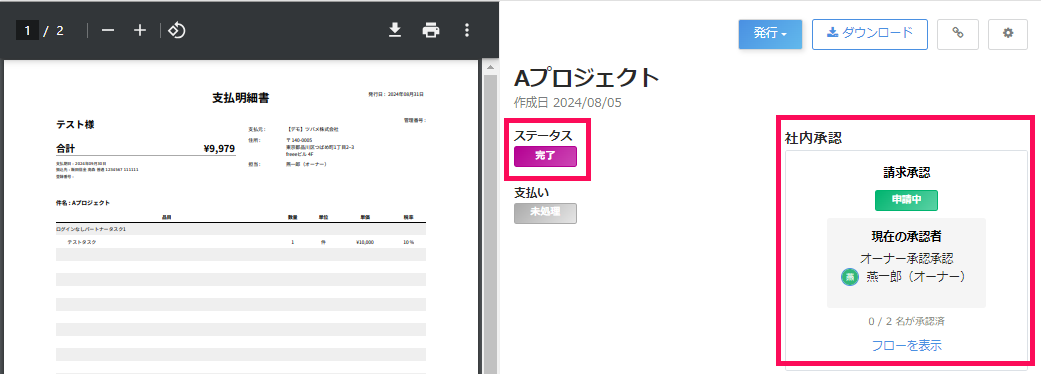Edit the PDF page number field

tap(27, 31)
